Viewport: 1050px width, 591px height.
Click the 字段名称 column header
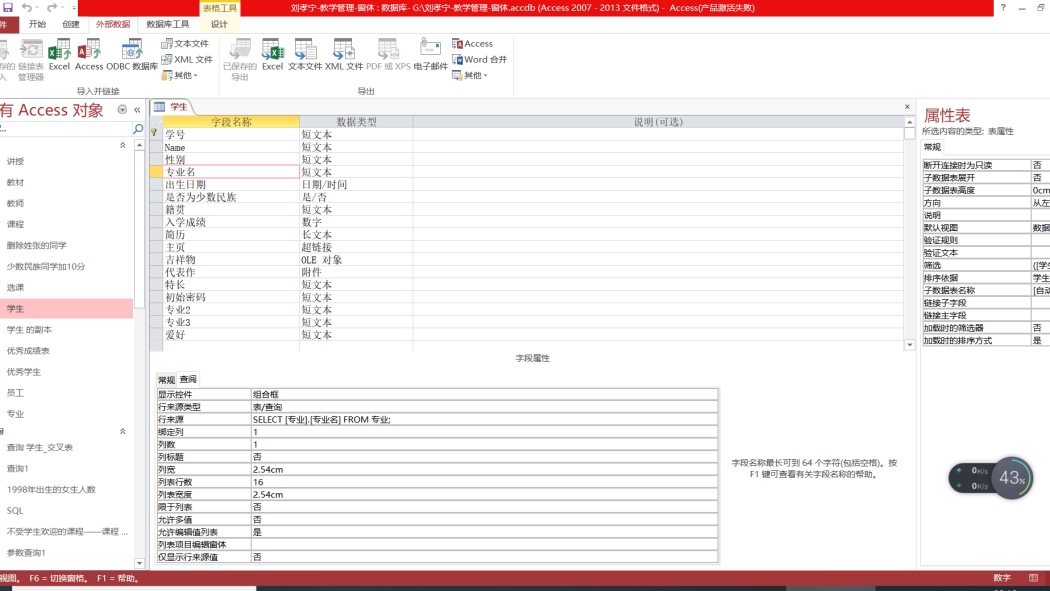(x=231, y=122)
